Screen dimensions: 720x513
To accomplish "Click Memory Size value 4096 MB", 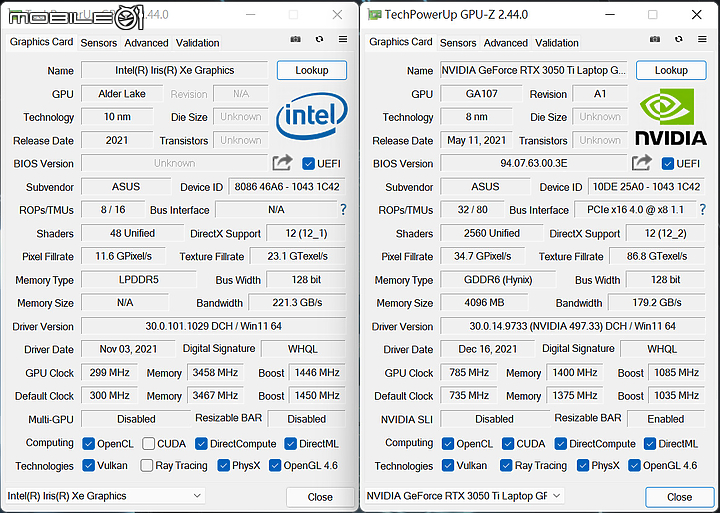I will [484, 303].
